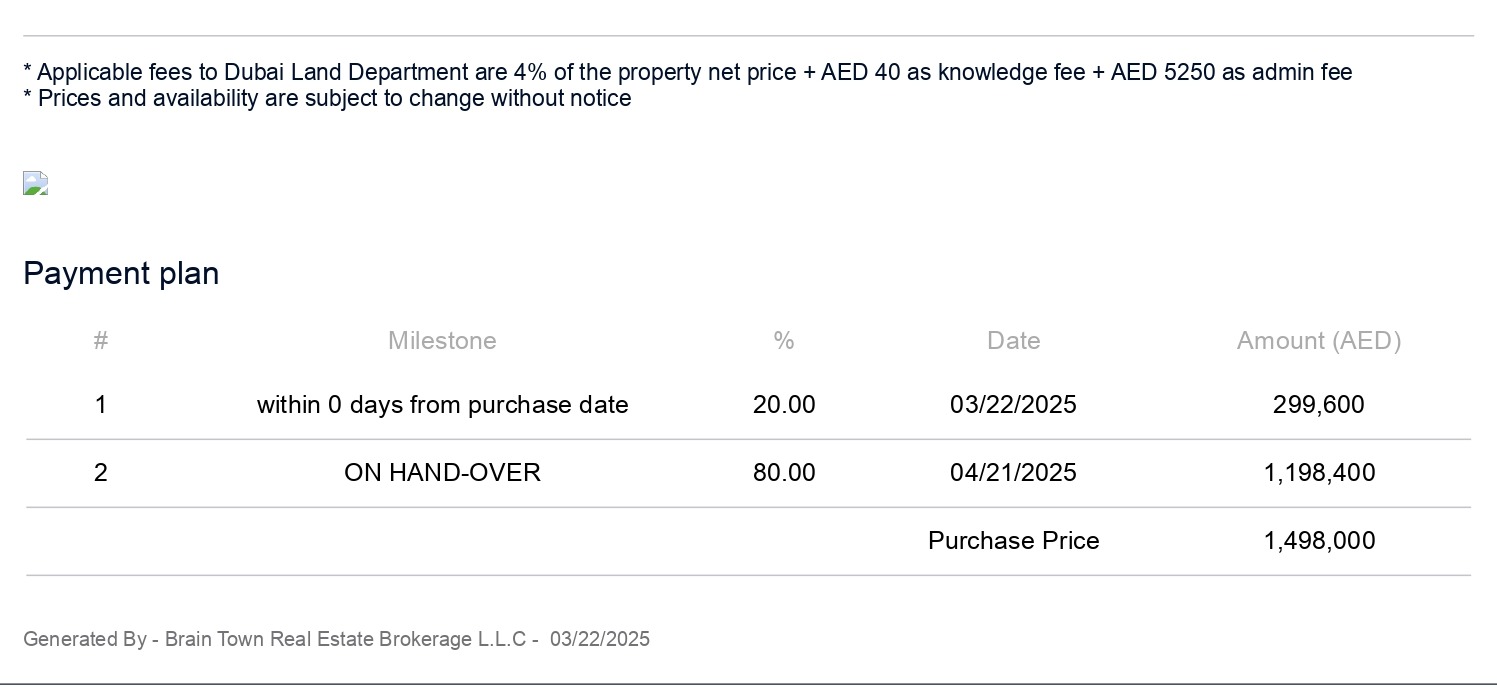
Task: Click the Purchase Price label
Action: tap(1013, 541)
